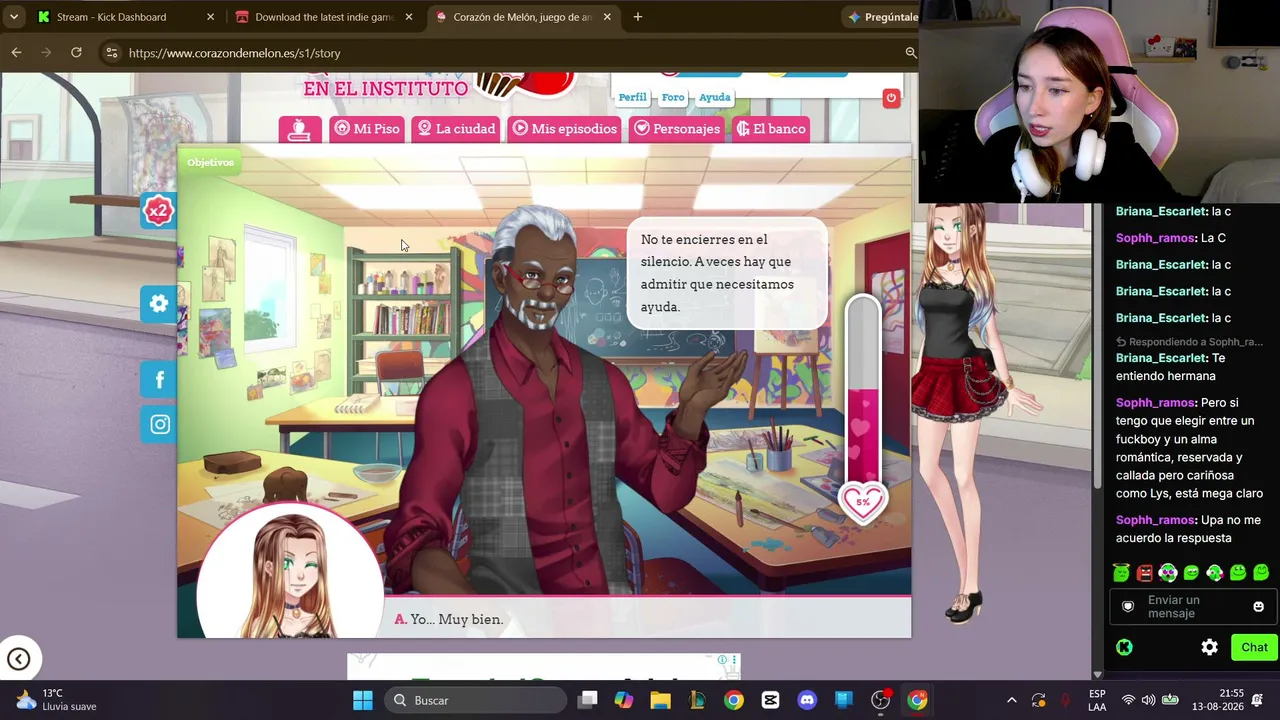Go to Mi Piso

pos(367,129)
